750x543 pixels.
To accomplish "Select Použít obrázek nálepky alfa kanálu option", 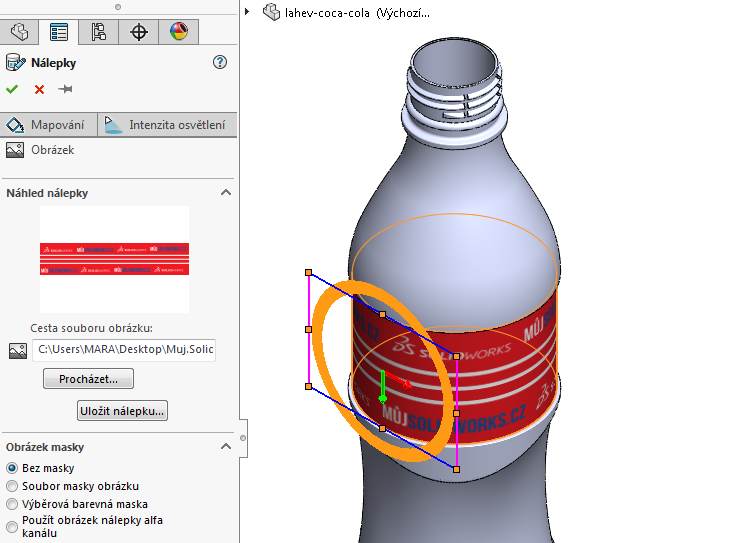I will click(12, 527).
